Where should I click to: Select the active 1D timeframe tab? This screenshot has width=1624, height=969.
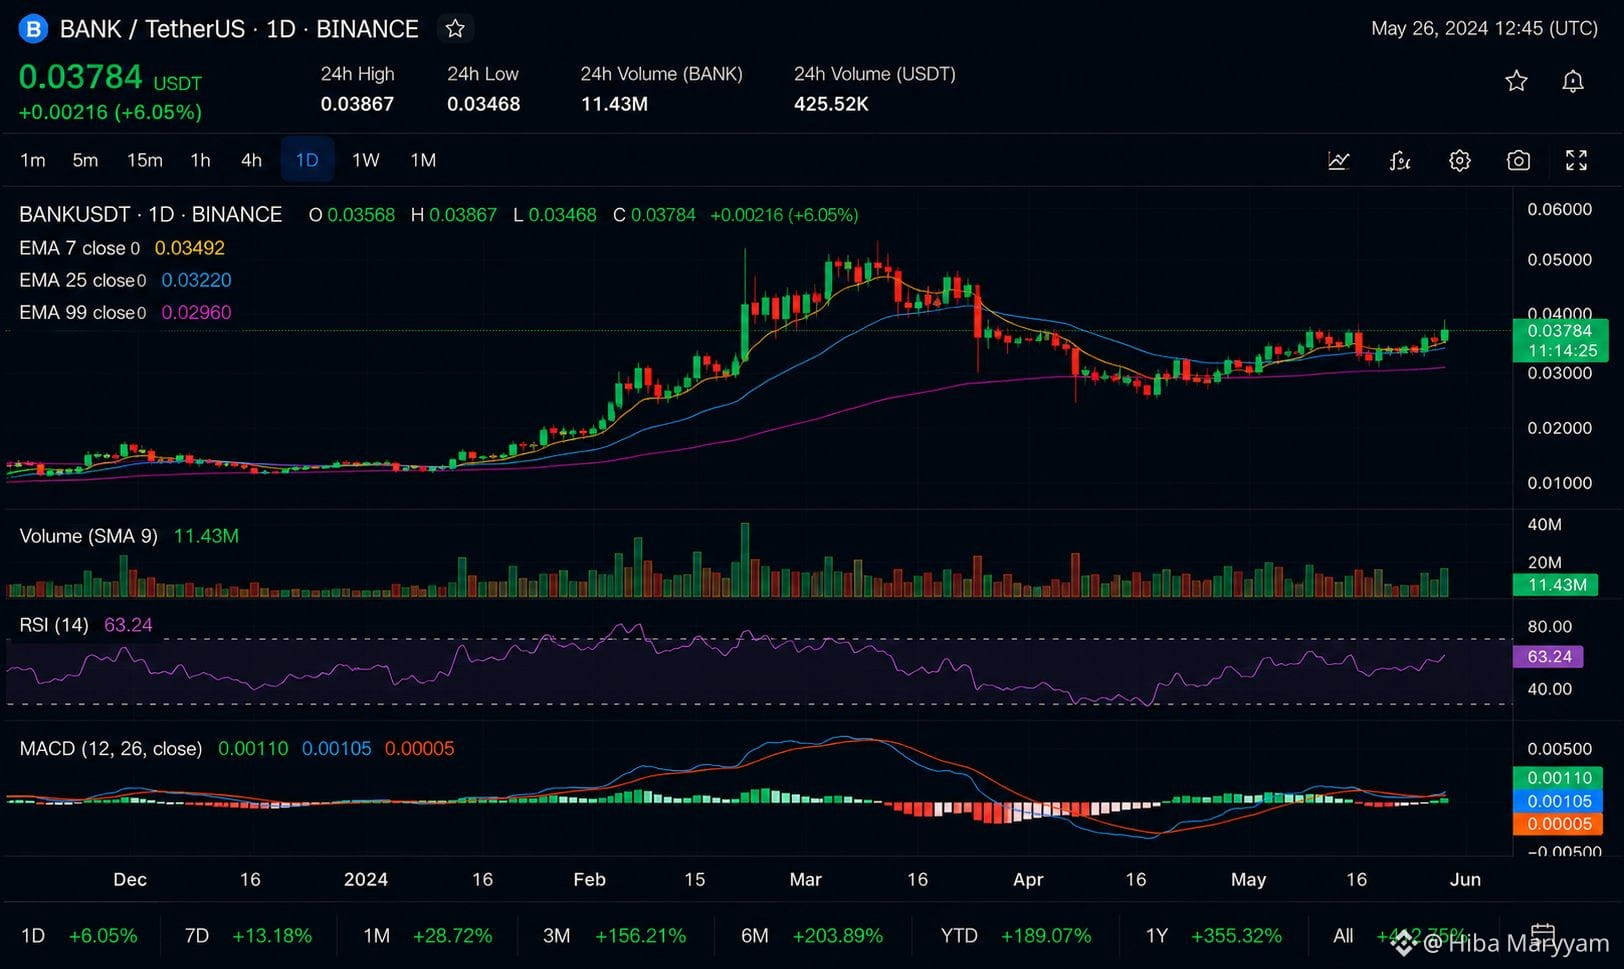coord(307,160)
